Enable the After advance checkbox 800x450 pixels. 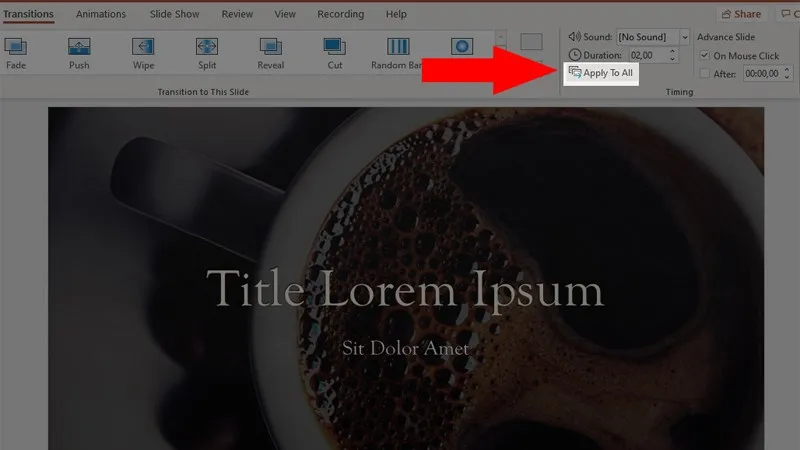pos(705,74)
